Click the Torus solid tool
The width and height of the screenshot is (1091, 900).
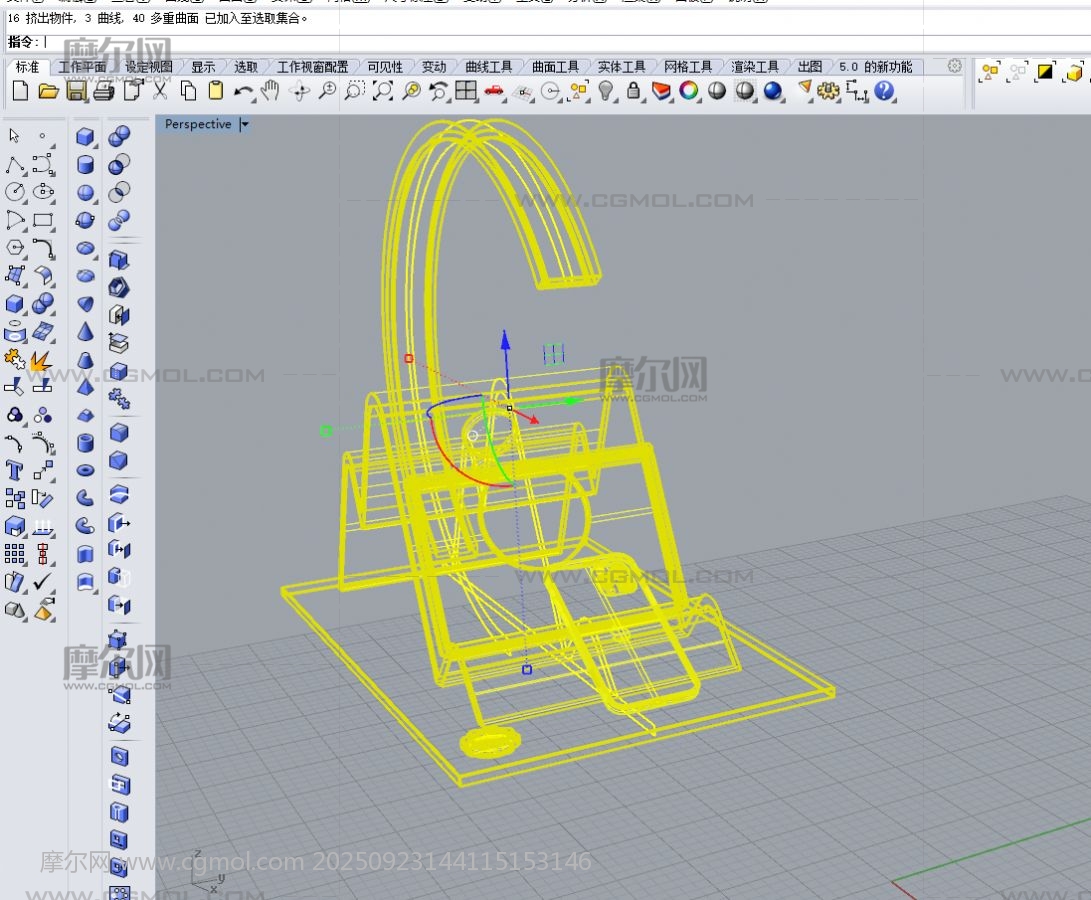pos(86,470)
